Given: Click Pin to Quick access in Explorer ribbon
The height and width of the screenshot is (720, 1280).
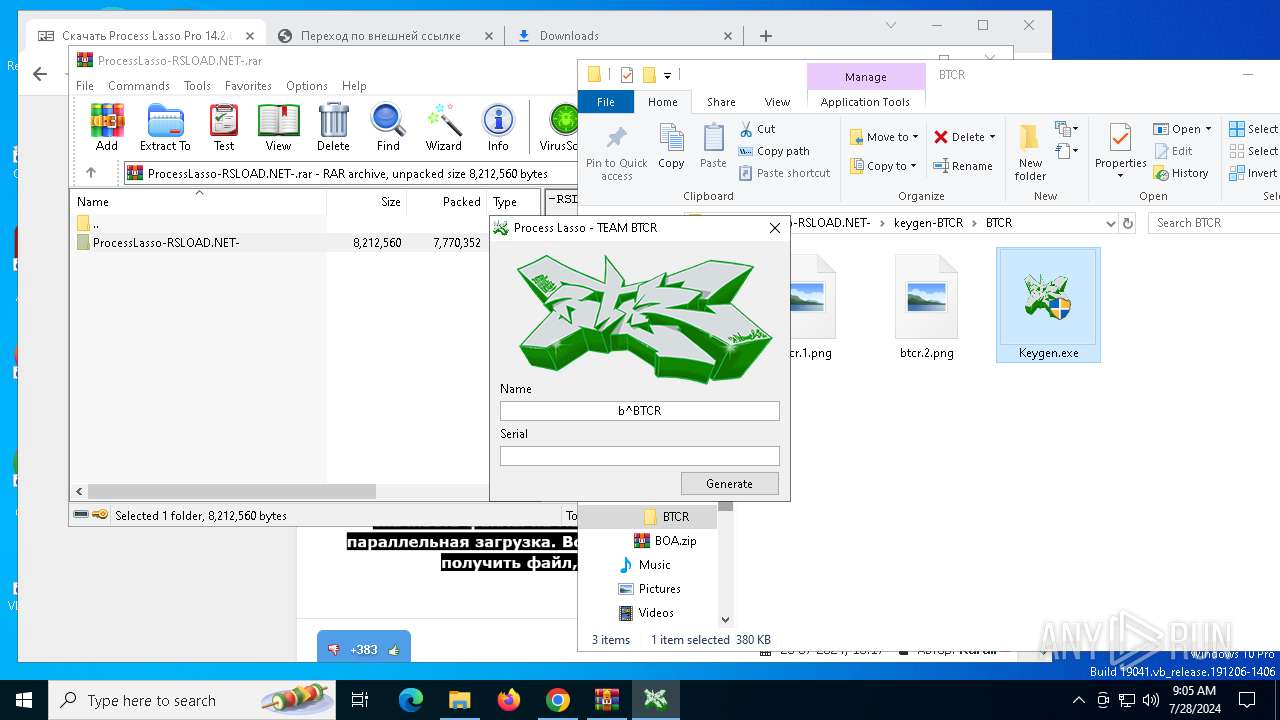Looking at the screenshot, I should [x=617, y=152].
